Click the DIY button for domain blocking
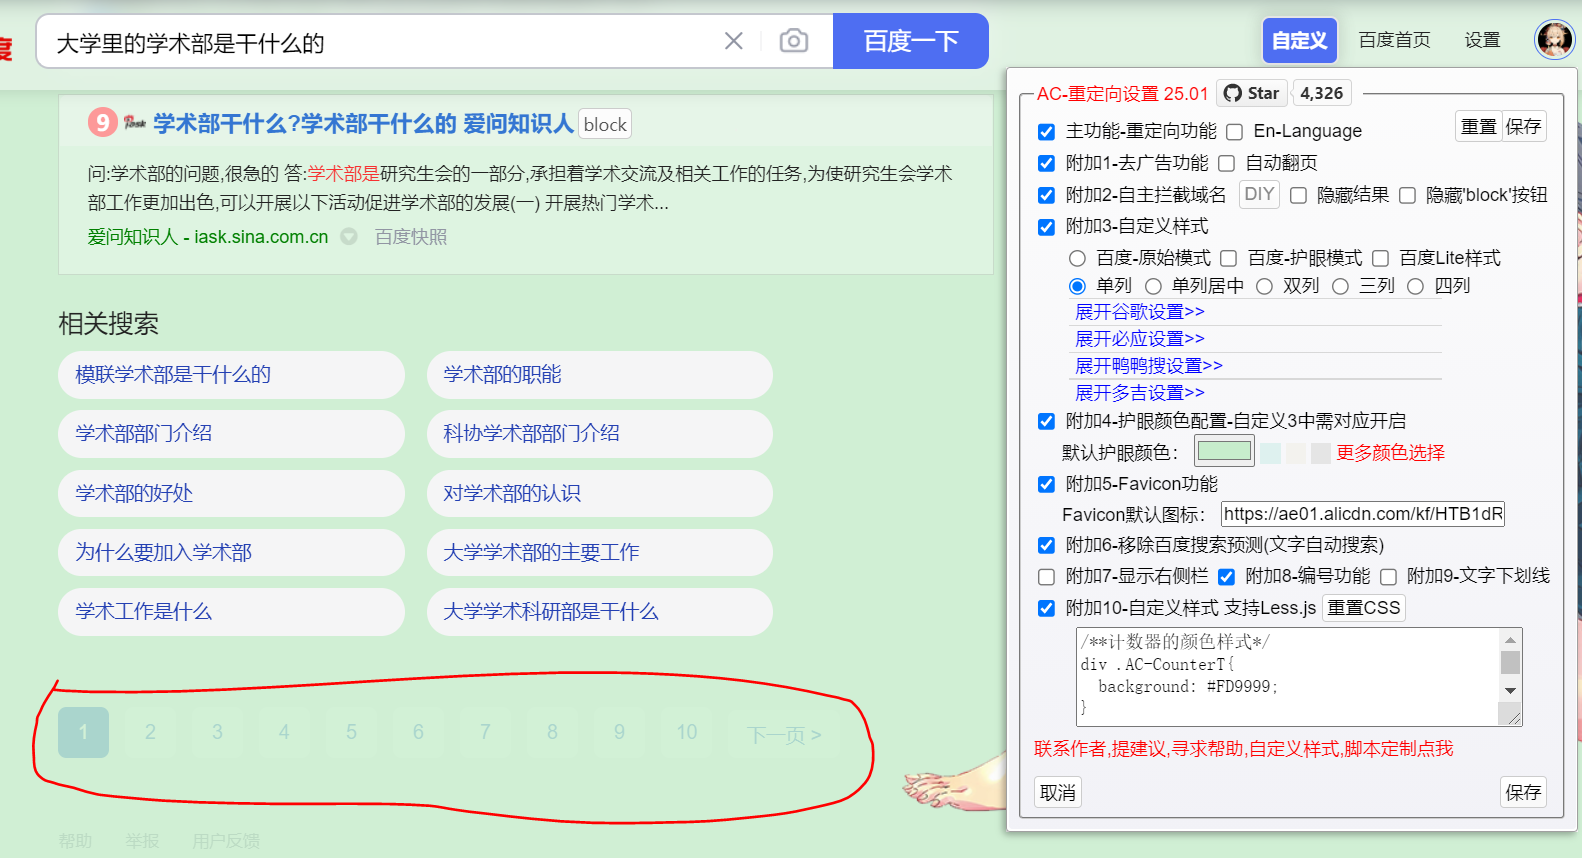The height and width of the screenshot is (858, 1582). 1259,194
